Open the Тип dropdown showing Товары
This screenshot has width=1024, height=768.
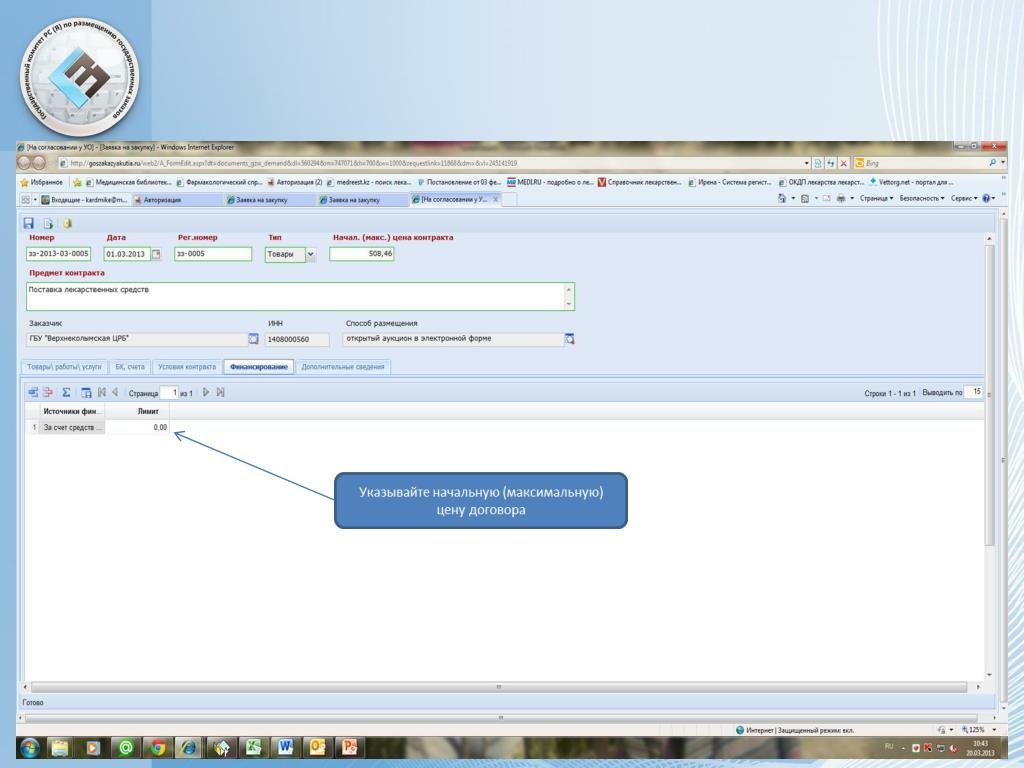pyautogui.click(x=311, y=254)
